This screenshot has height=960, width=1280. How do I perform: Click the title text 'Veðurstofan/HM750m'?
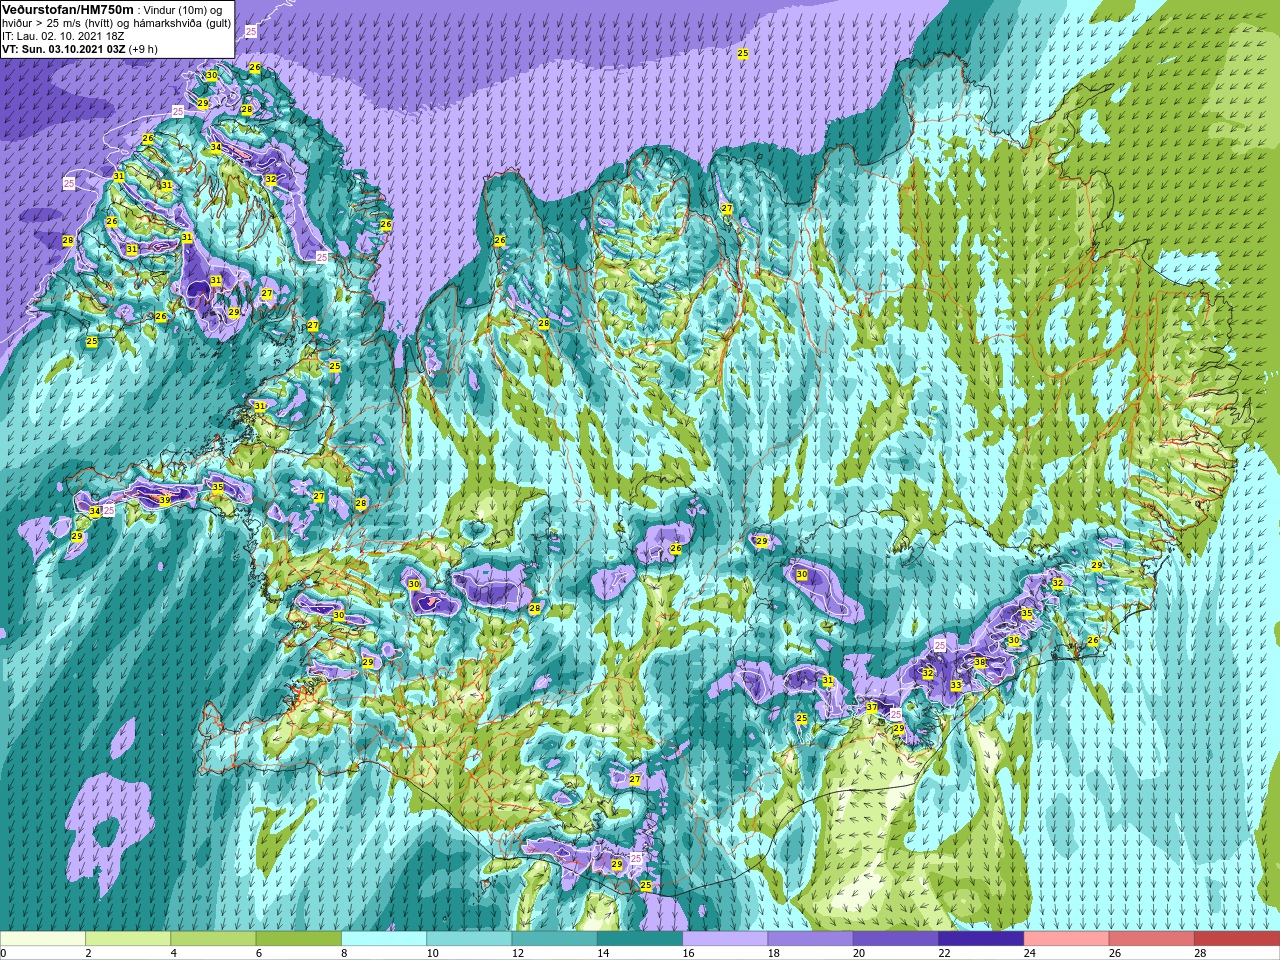tap(67, 9)
